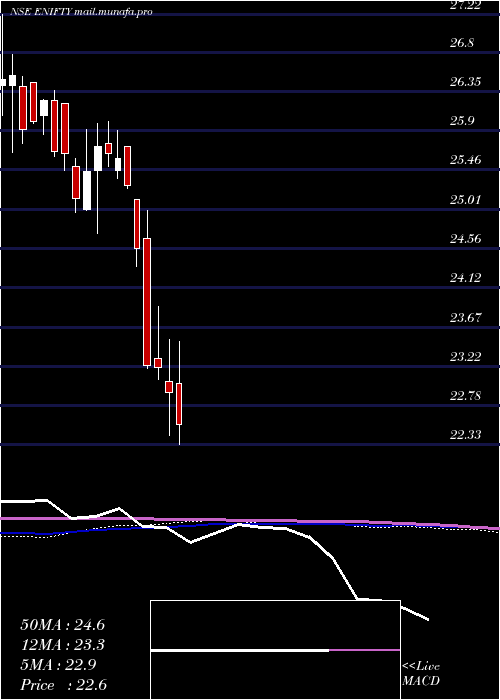
Task: Select the 25.46 price axis label
Action: click(x=466, y=160)
